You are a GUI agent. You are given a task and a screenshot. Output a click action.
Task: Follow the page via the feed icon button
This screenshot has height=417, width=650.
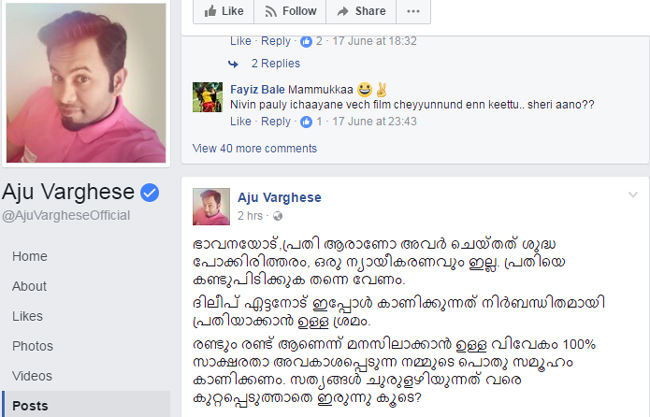click(x=290, y=11)
